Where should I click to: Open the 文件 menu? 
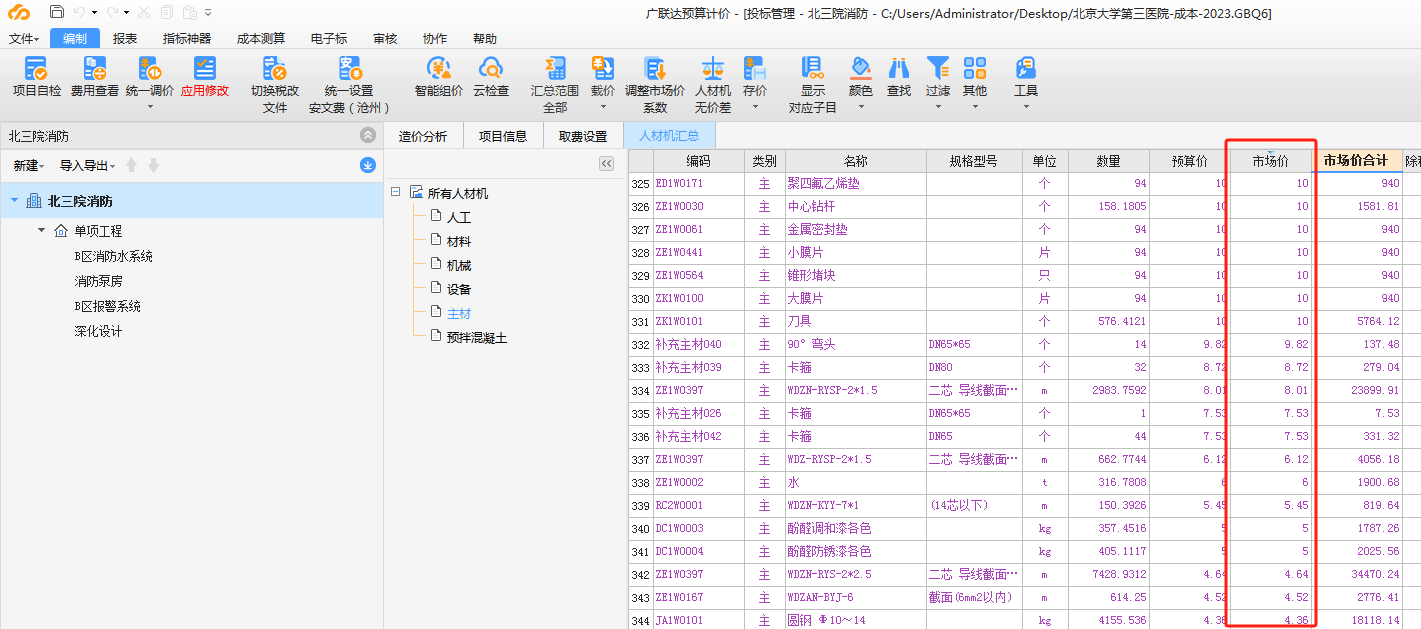click(24, 39)
